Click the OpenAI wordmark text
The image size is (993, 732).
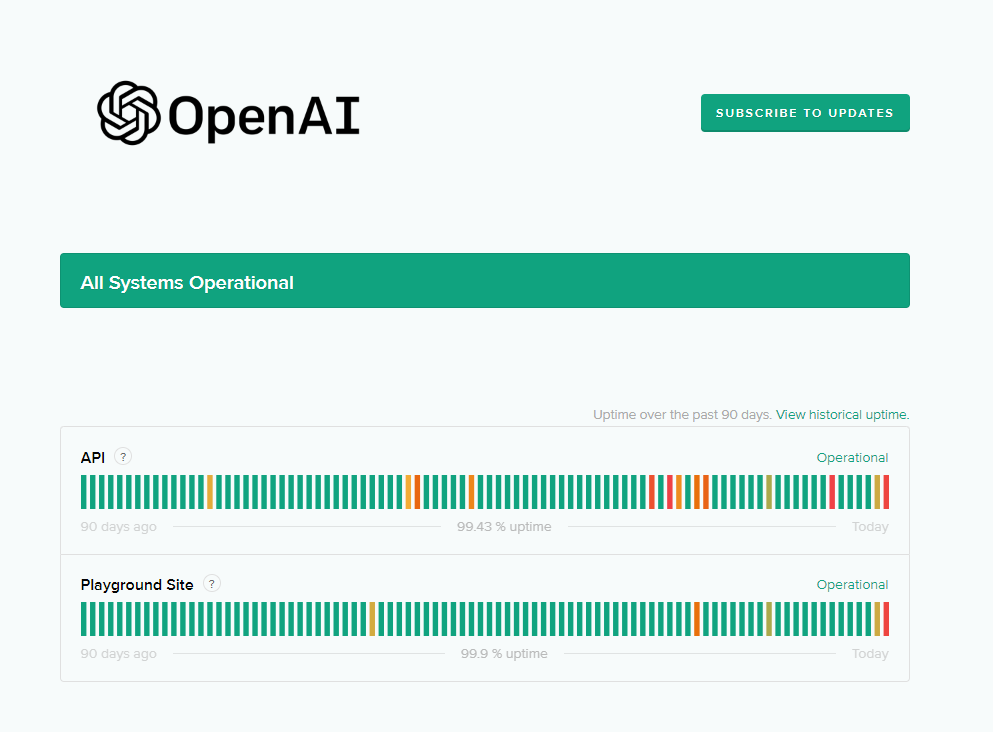[x=264, y=116]
